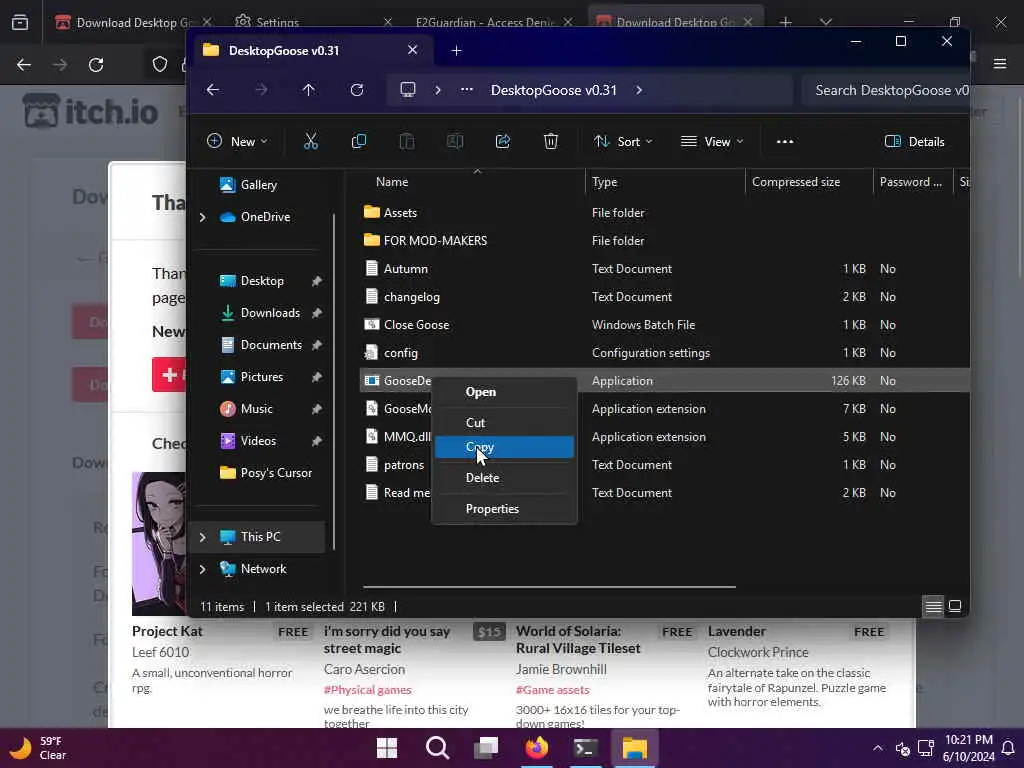Screen dimensions: 1024x768
Task: Refresh the DesktopGoose folder view
Action: pyautogui.click(x=357, y=89)
